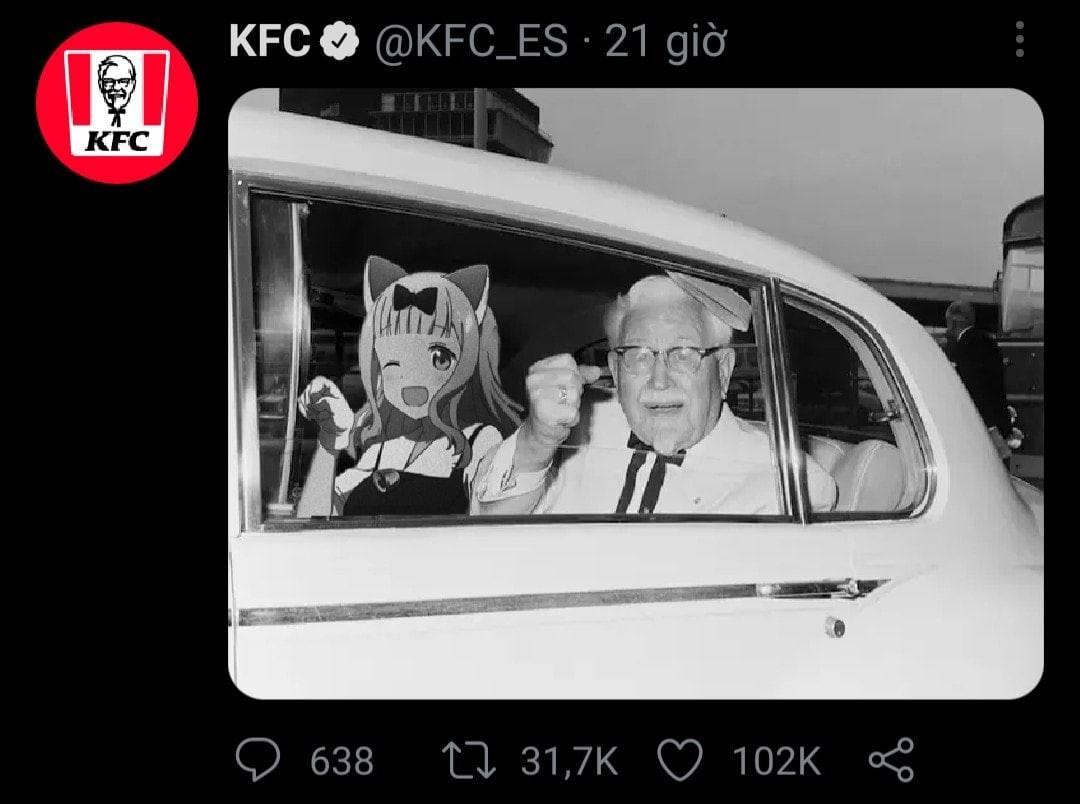Viewport: 1080px width, 804px height.
Task: Click the KFC wordmark inside the avatar logo
Action: pyautogui.click(x=117, y=141)
